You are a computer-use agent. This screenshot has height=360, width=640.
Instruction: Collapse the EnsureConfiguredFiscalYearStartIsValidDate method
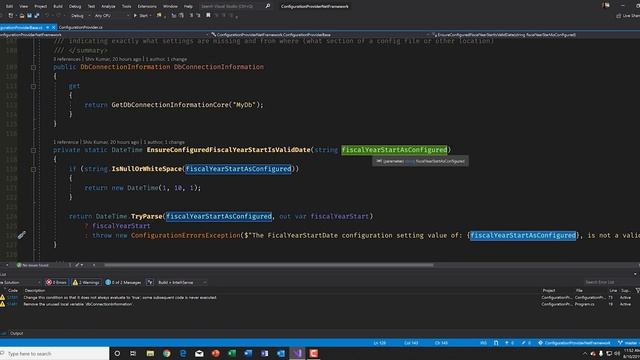(x=33, y=150)
